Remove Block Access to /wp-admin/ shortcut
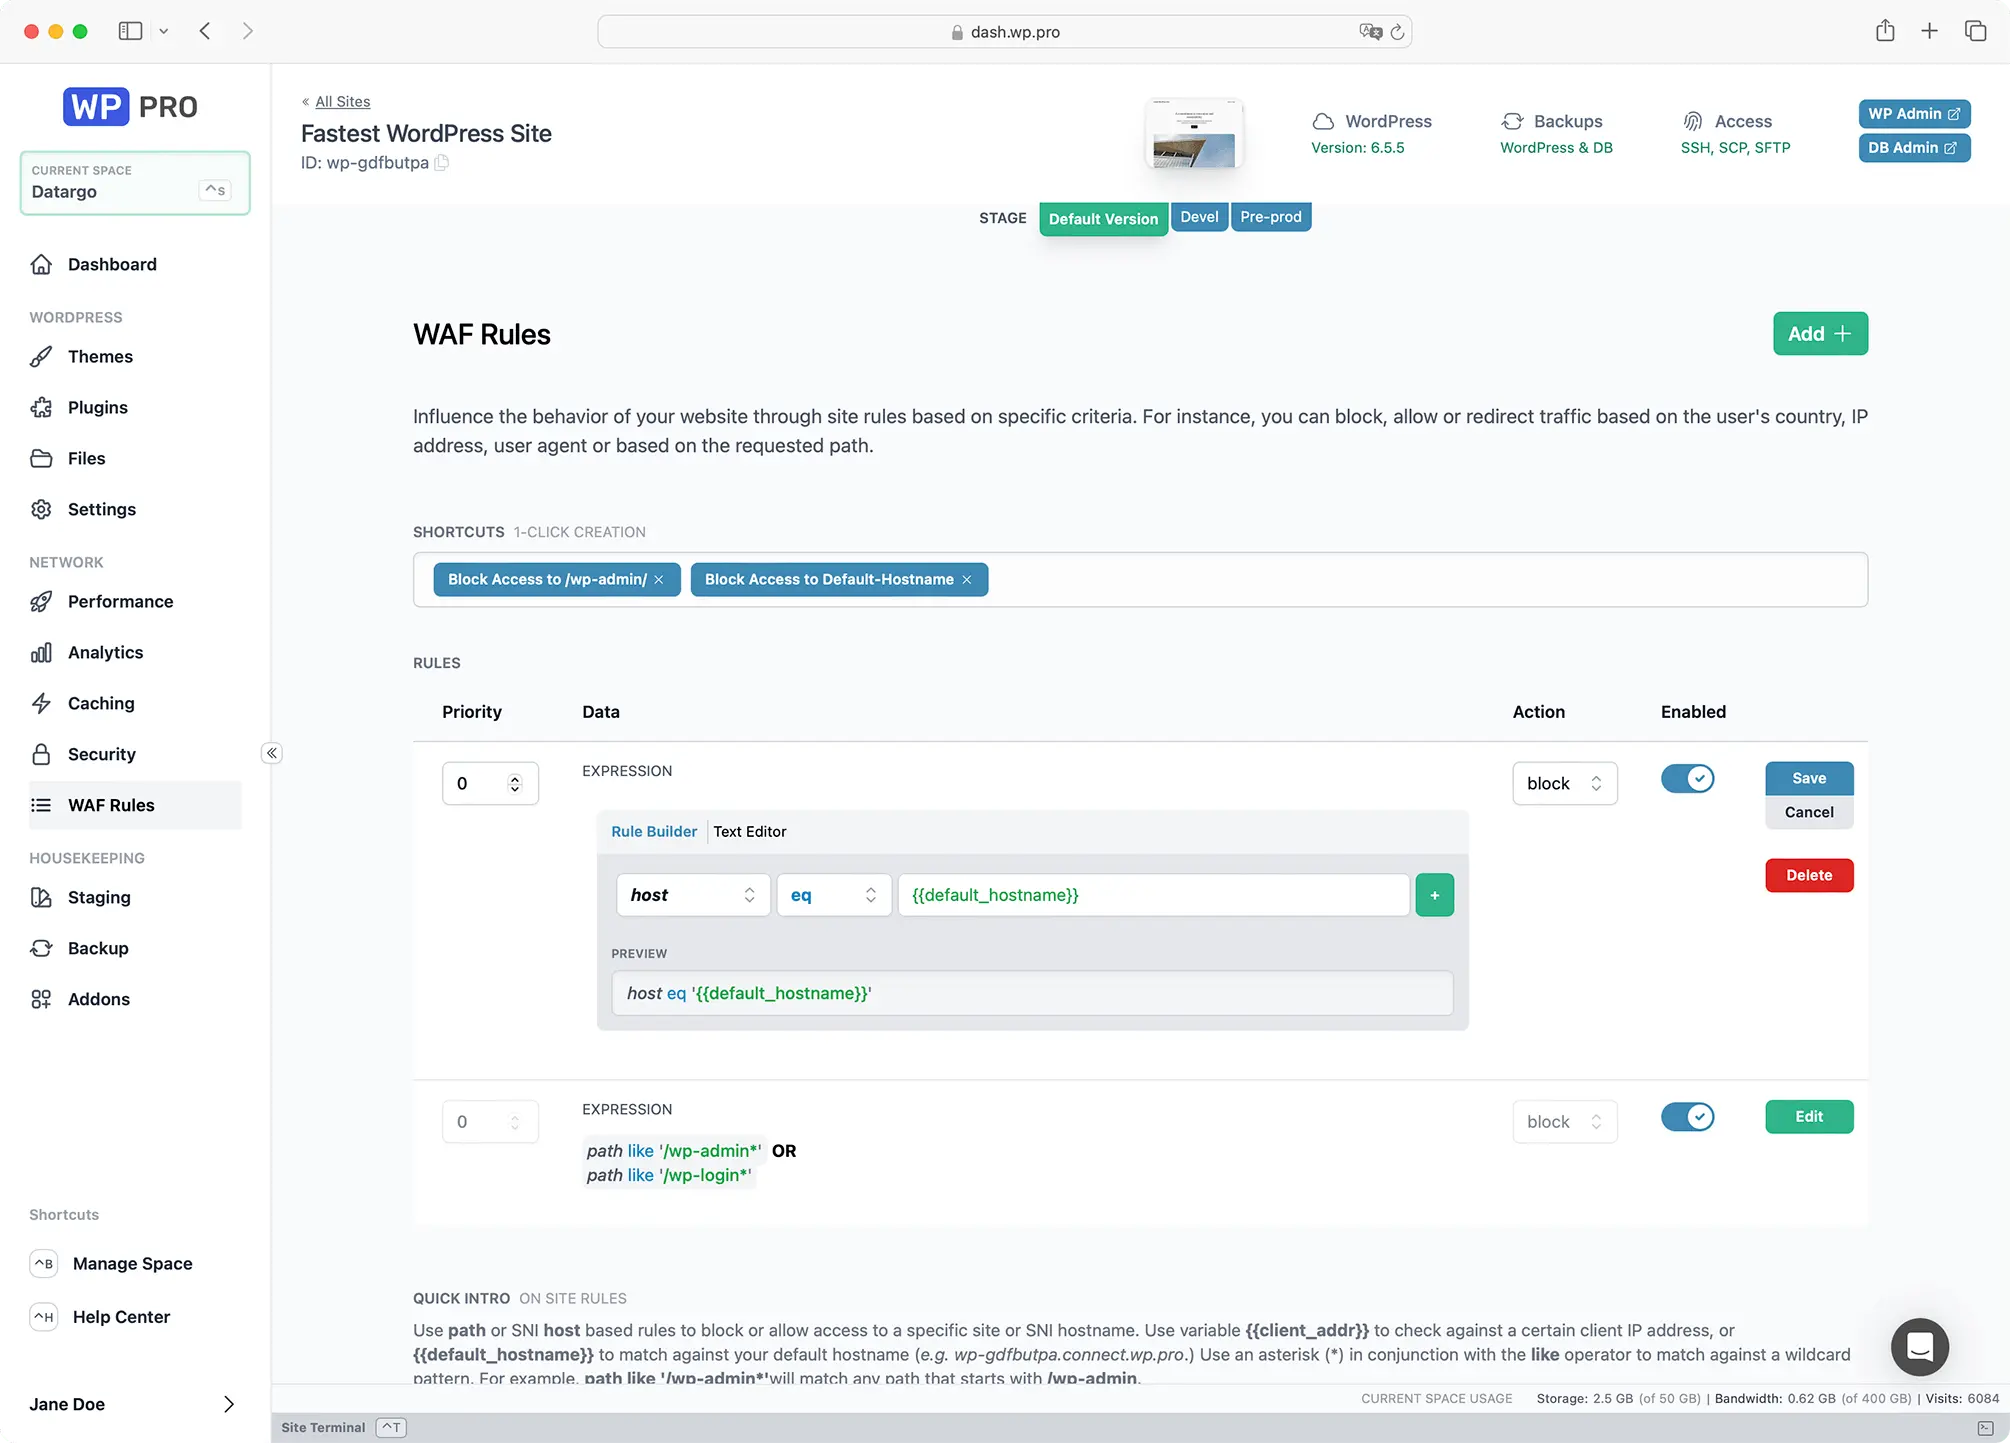 [659, 580]
